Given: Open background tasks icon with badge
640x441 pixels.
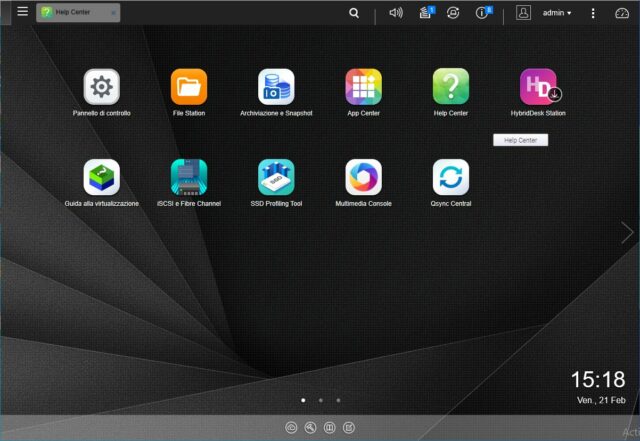Looking at the screenshot, I should click(x=425, y=13).
